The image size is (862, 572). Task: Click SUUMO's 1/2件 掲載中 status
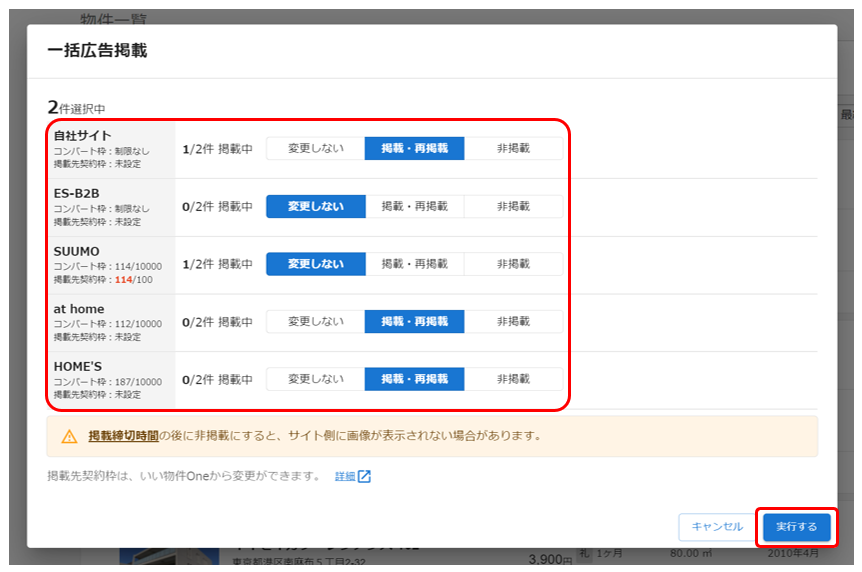click(x=217, y=265)
